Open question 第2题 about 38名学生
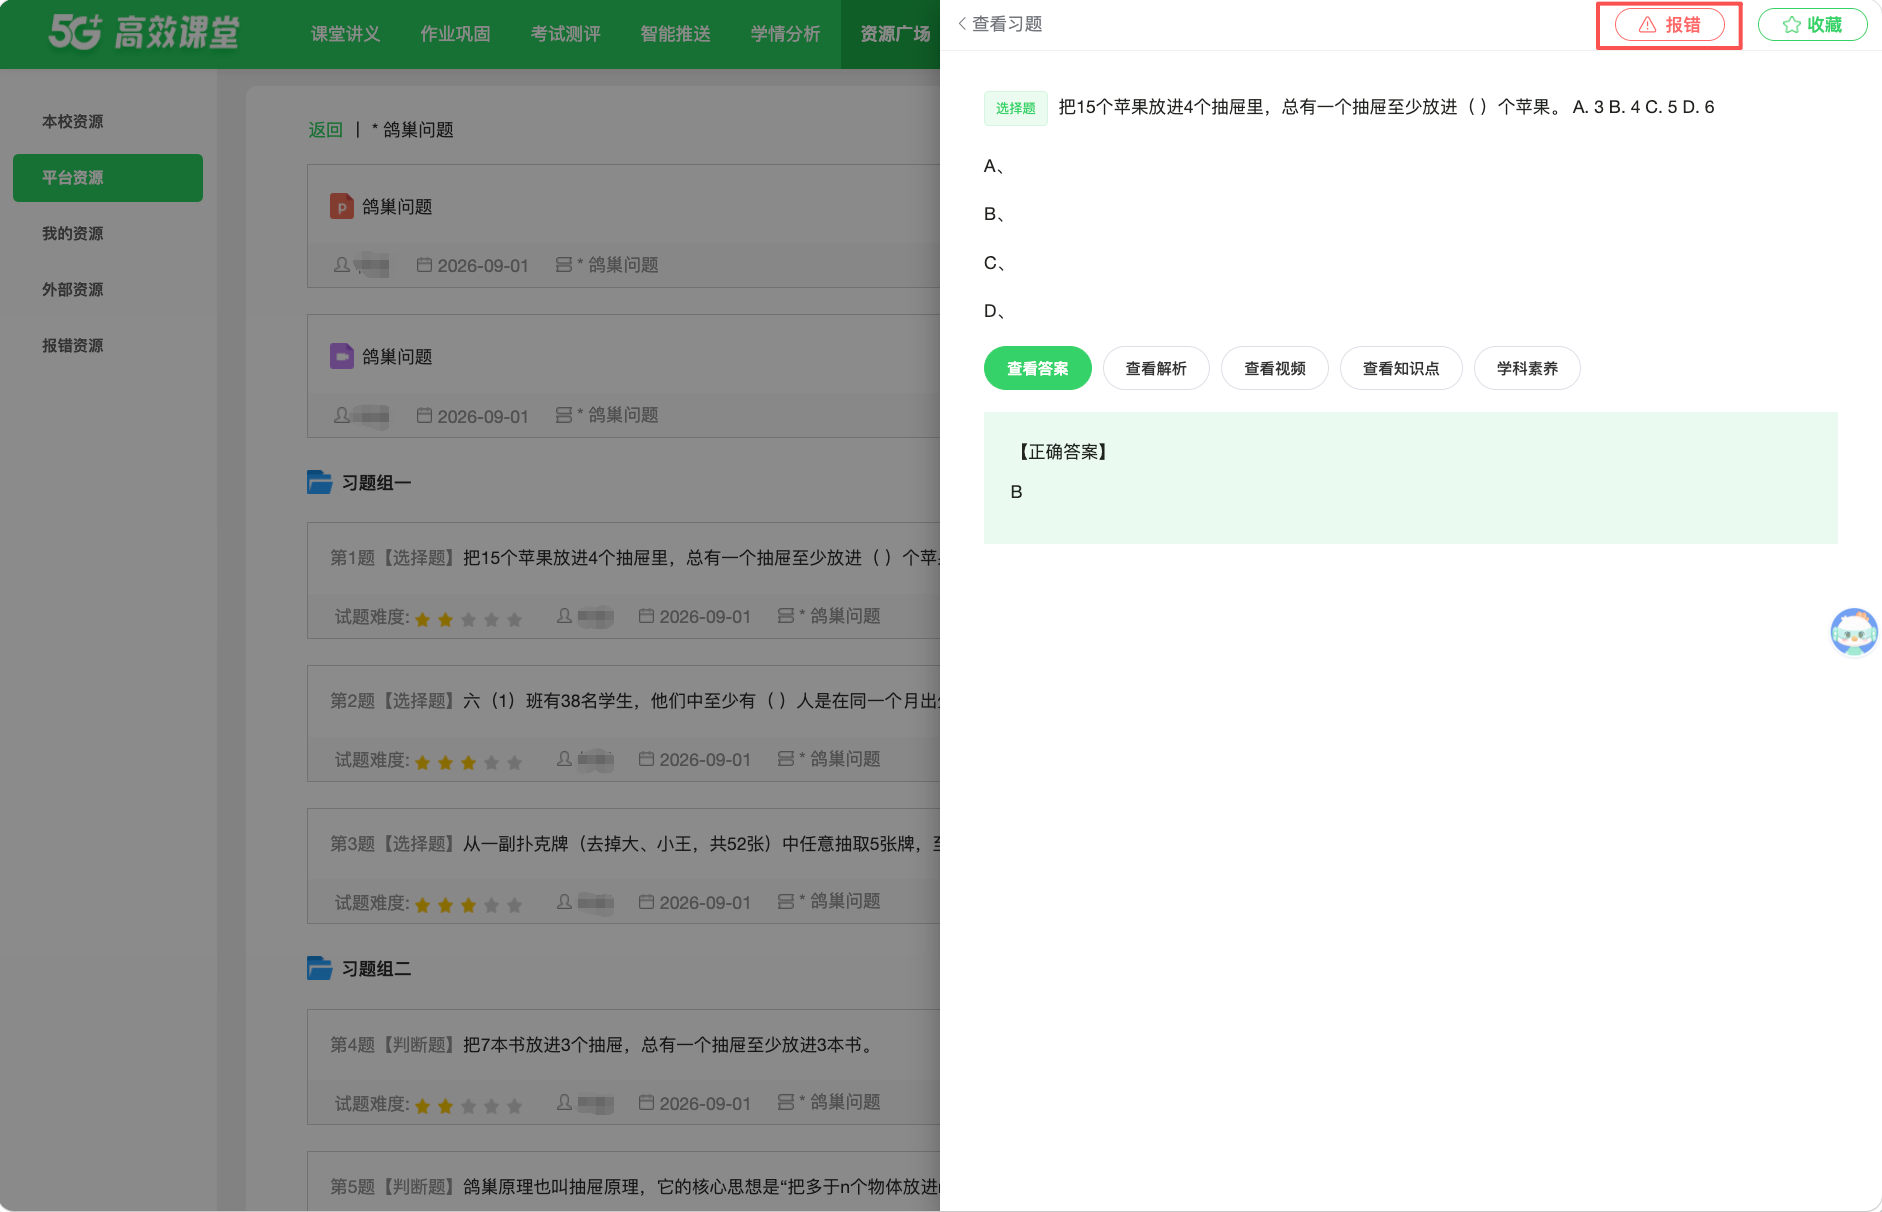Screen dimensions: 1882x1212 pos(634,701)
